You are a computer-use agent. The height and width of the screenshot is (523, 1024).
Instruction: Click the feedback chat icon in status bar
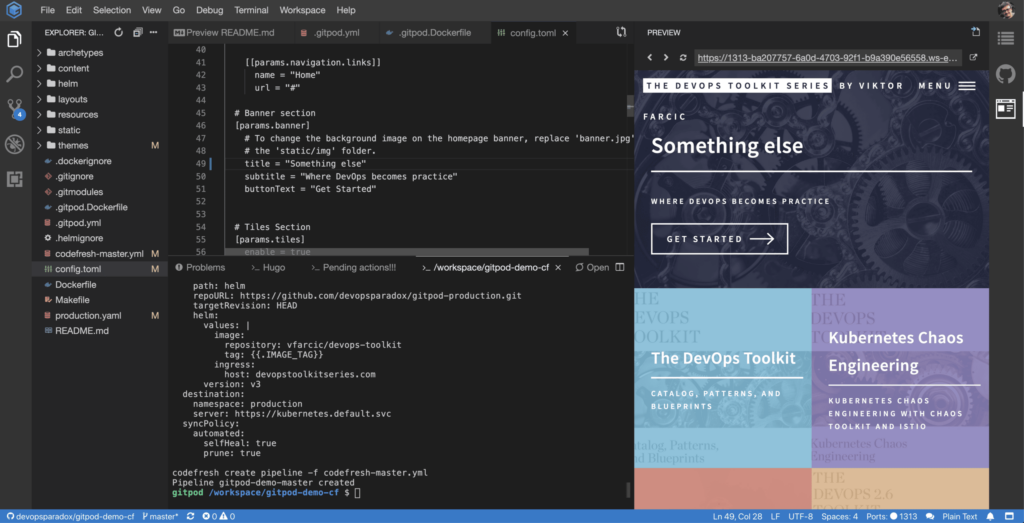pos(931,516)
